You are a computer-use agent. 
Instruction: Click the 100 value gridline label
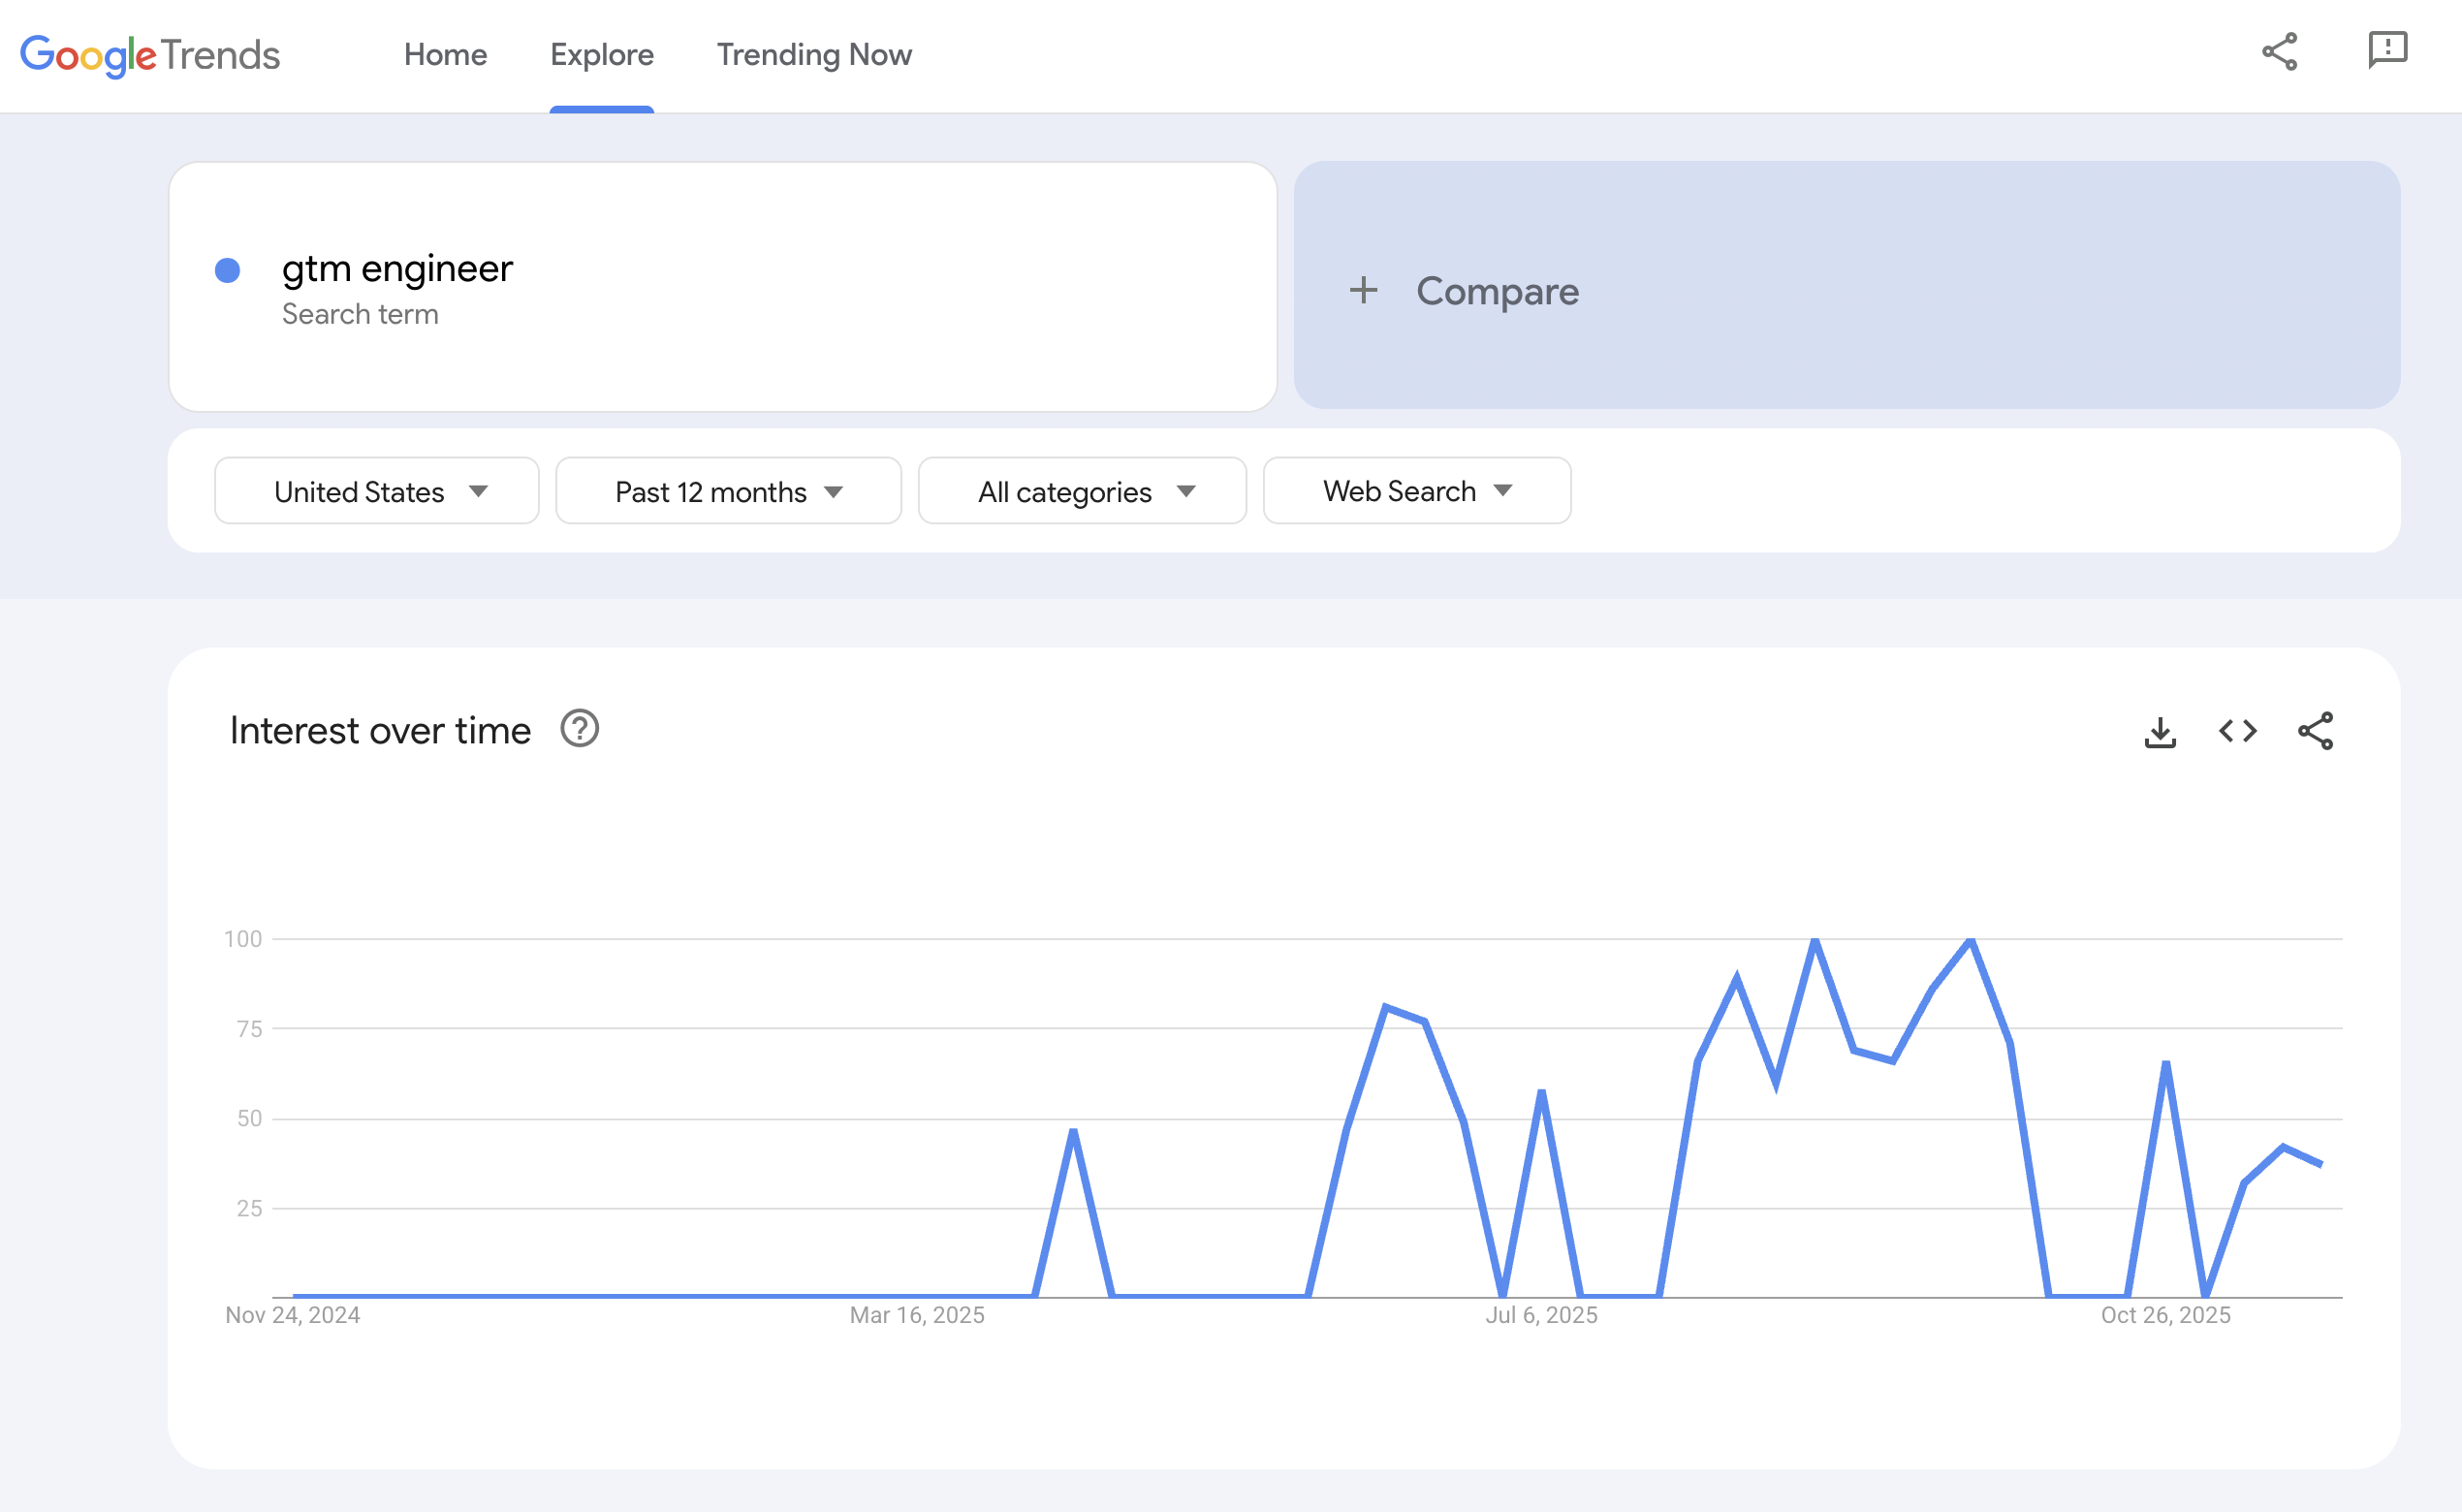point(243,938)
